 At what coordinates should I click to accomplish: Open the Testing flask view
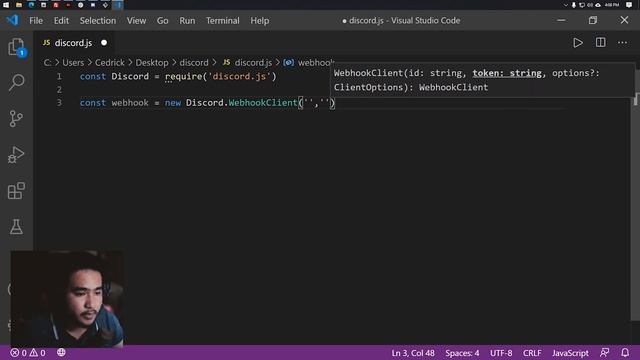pos(16,227)
